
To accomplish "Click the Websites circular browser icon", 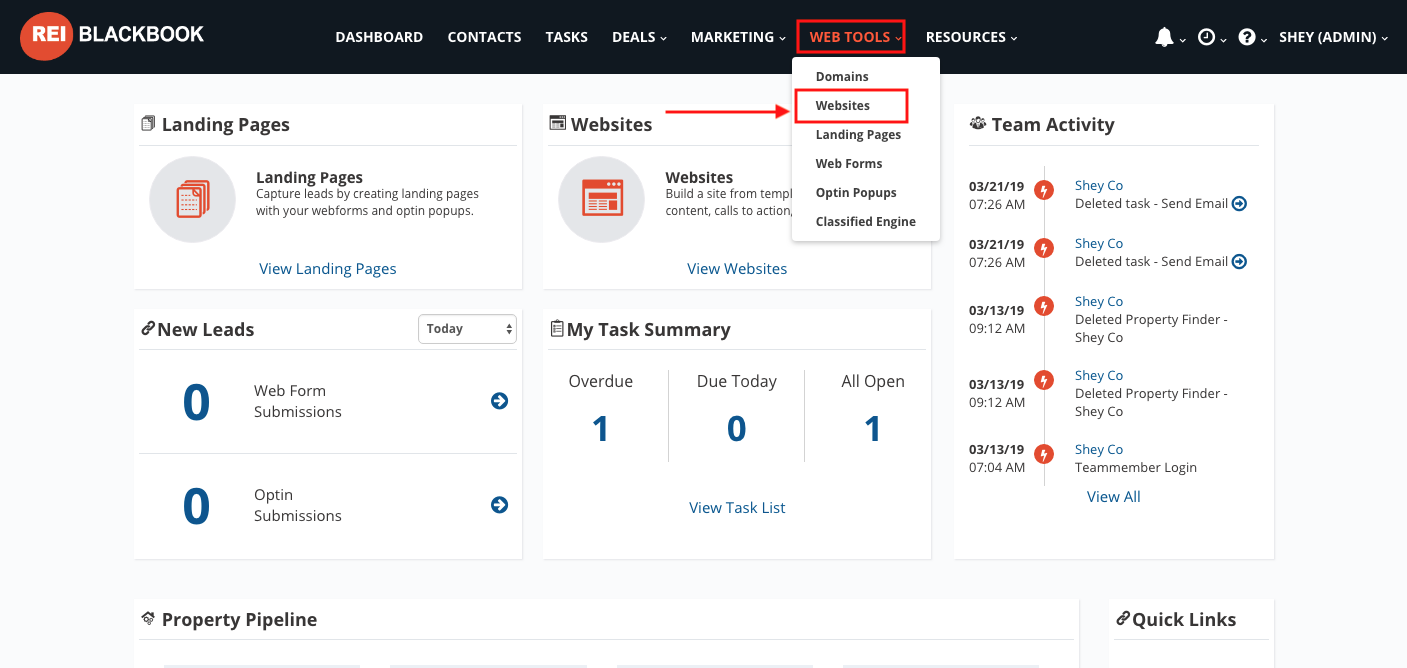I will click(601, 200).
